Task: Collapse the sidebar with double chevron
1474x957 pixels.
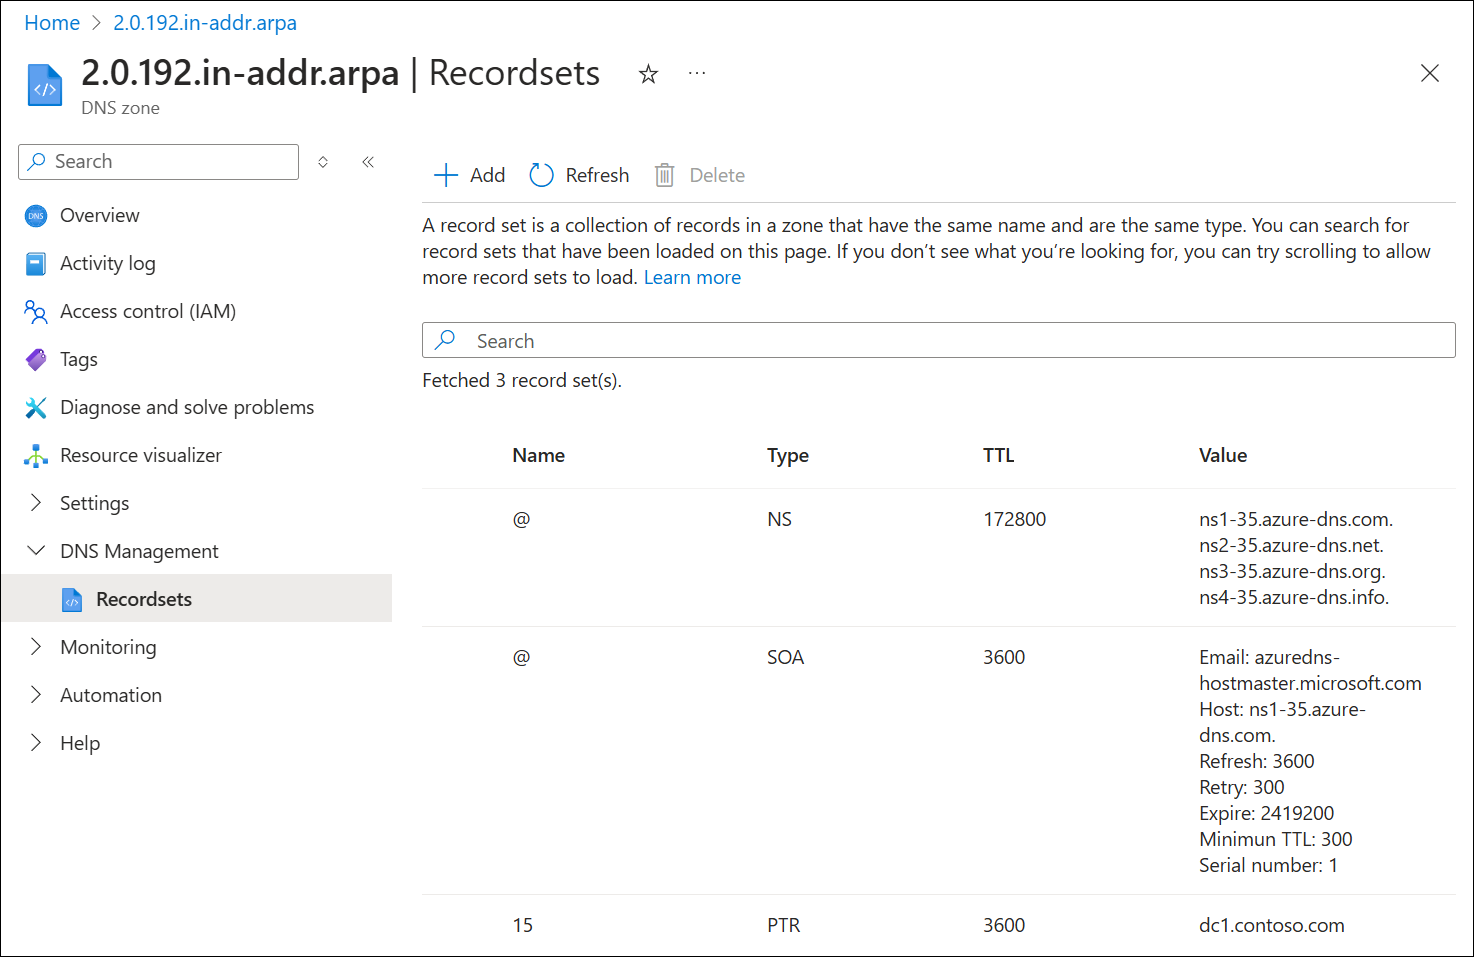Action: coord(368,162)
